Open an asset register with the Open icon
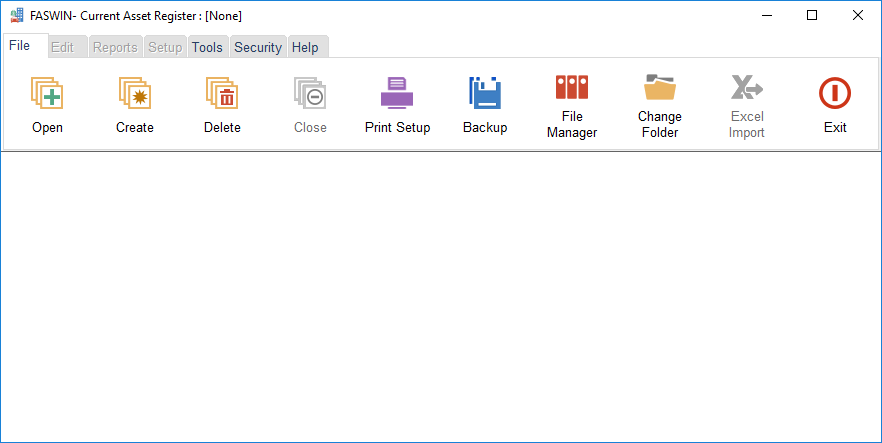This screenshot has height=443, width=882. click(x=47, y=93)
